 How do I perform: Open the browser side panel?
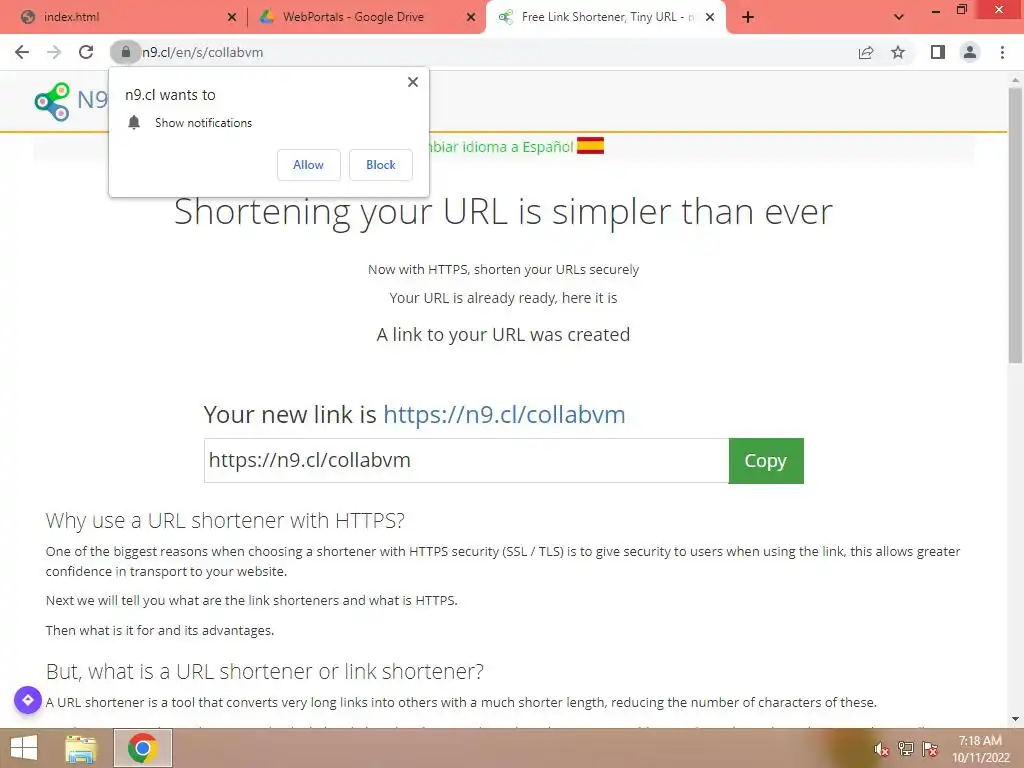pyautogui.click(x=938, y=52)
